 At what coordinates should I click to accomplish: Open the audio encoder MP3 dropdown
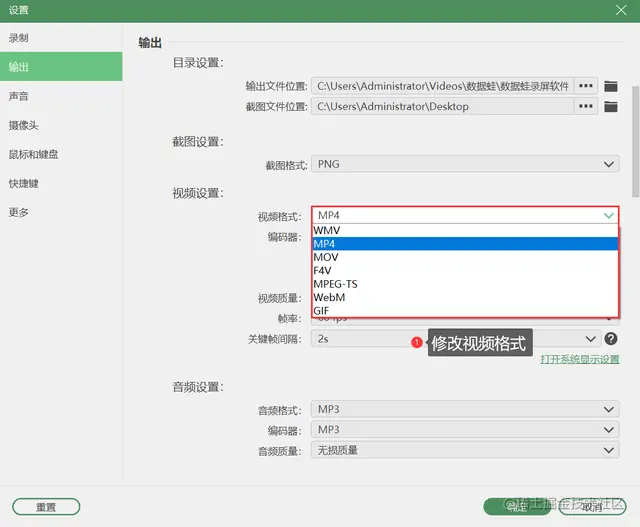click(x=465, y=429)
